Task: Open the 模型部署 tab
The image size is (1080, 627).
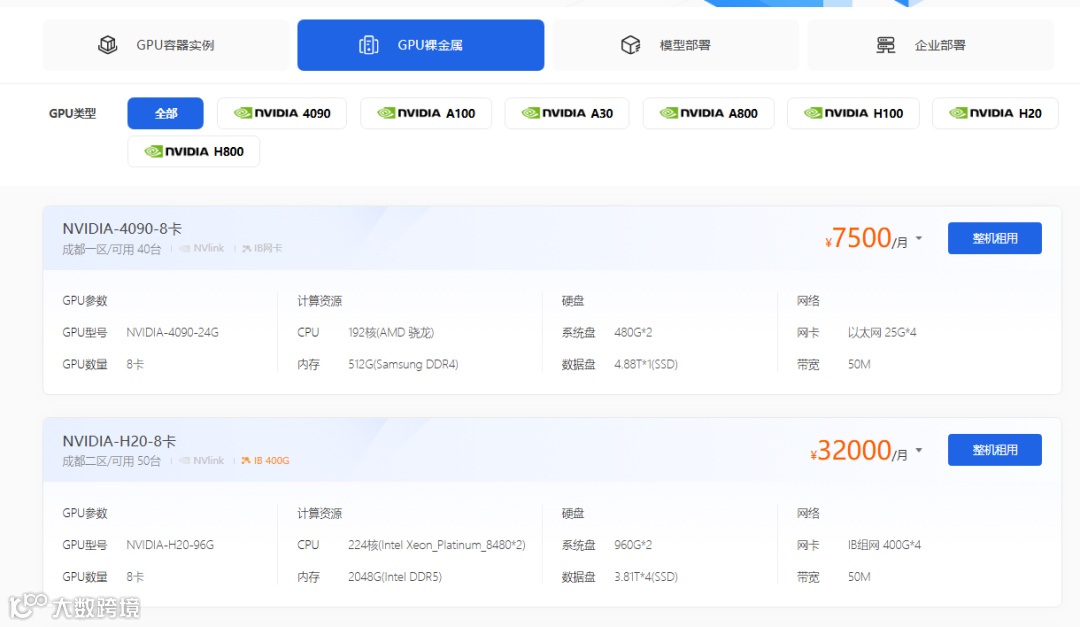Action: point(676,45)
